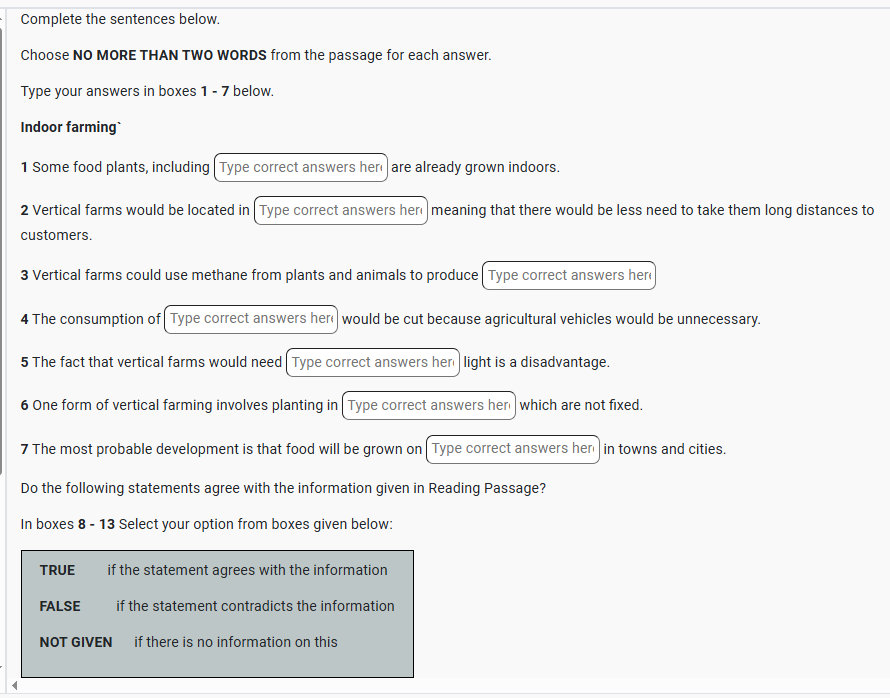Click "if there is no information on this" text
890x698 pixels.
point(236,642)
